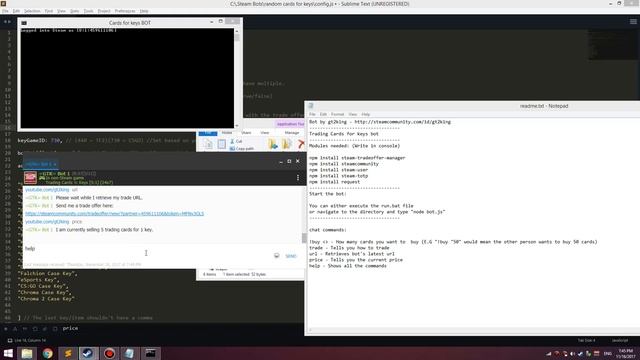Click Bot 1 avatar in Steam chat
The image size is (640, 360).
30,178
